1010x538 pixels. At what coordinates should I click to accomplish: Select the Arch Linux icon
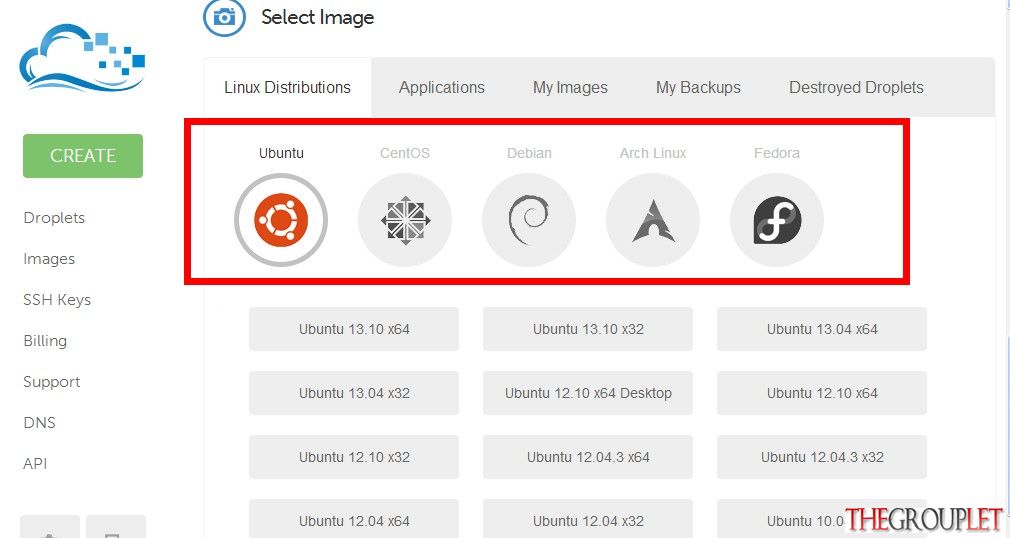pyautogui.click(x=653, y=220)
